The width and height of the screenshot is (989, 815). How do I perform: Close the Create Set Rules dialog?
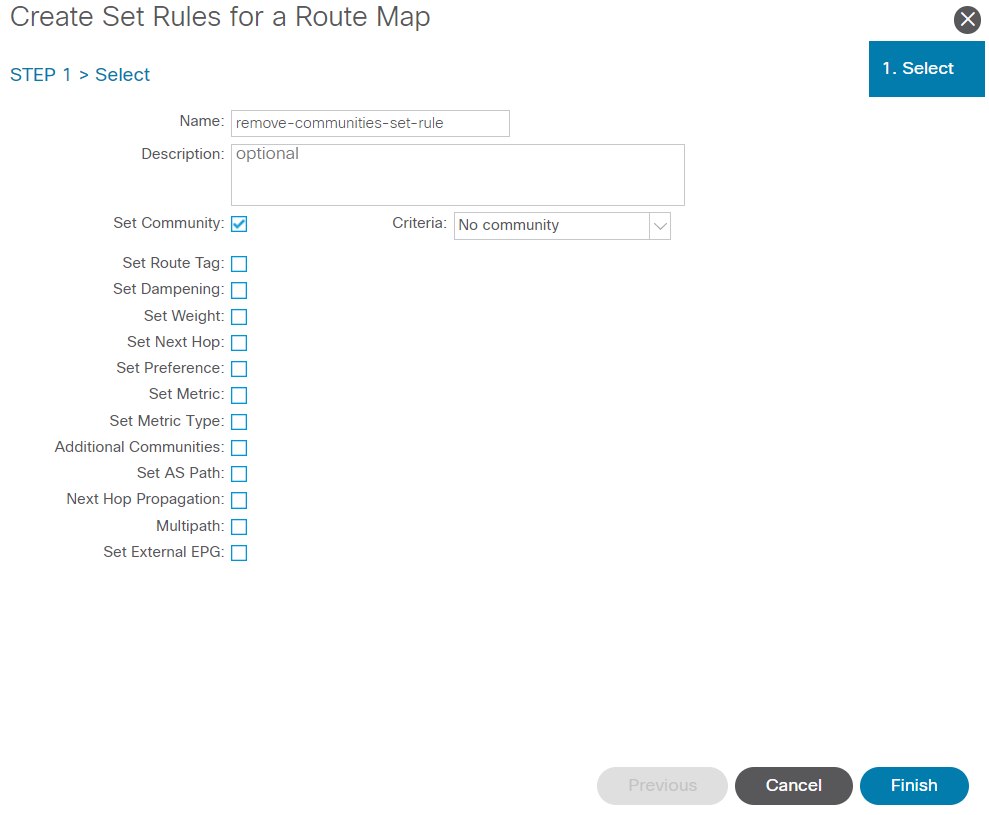point(967,20)
